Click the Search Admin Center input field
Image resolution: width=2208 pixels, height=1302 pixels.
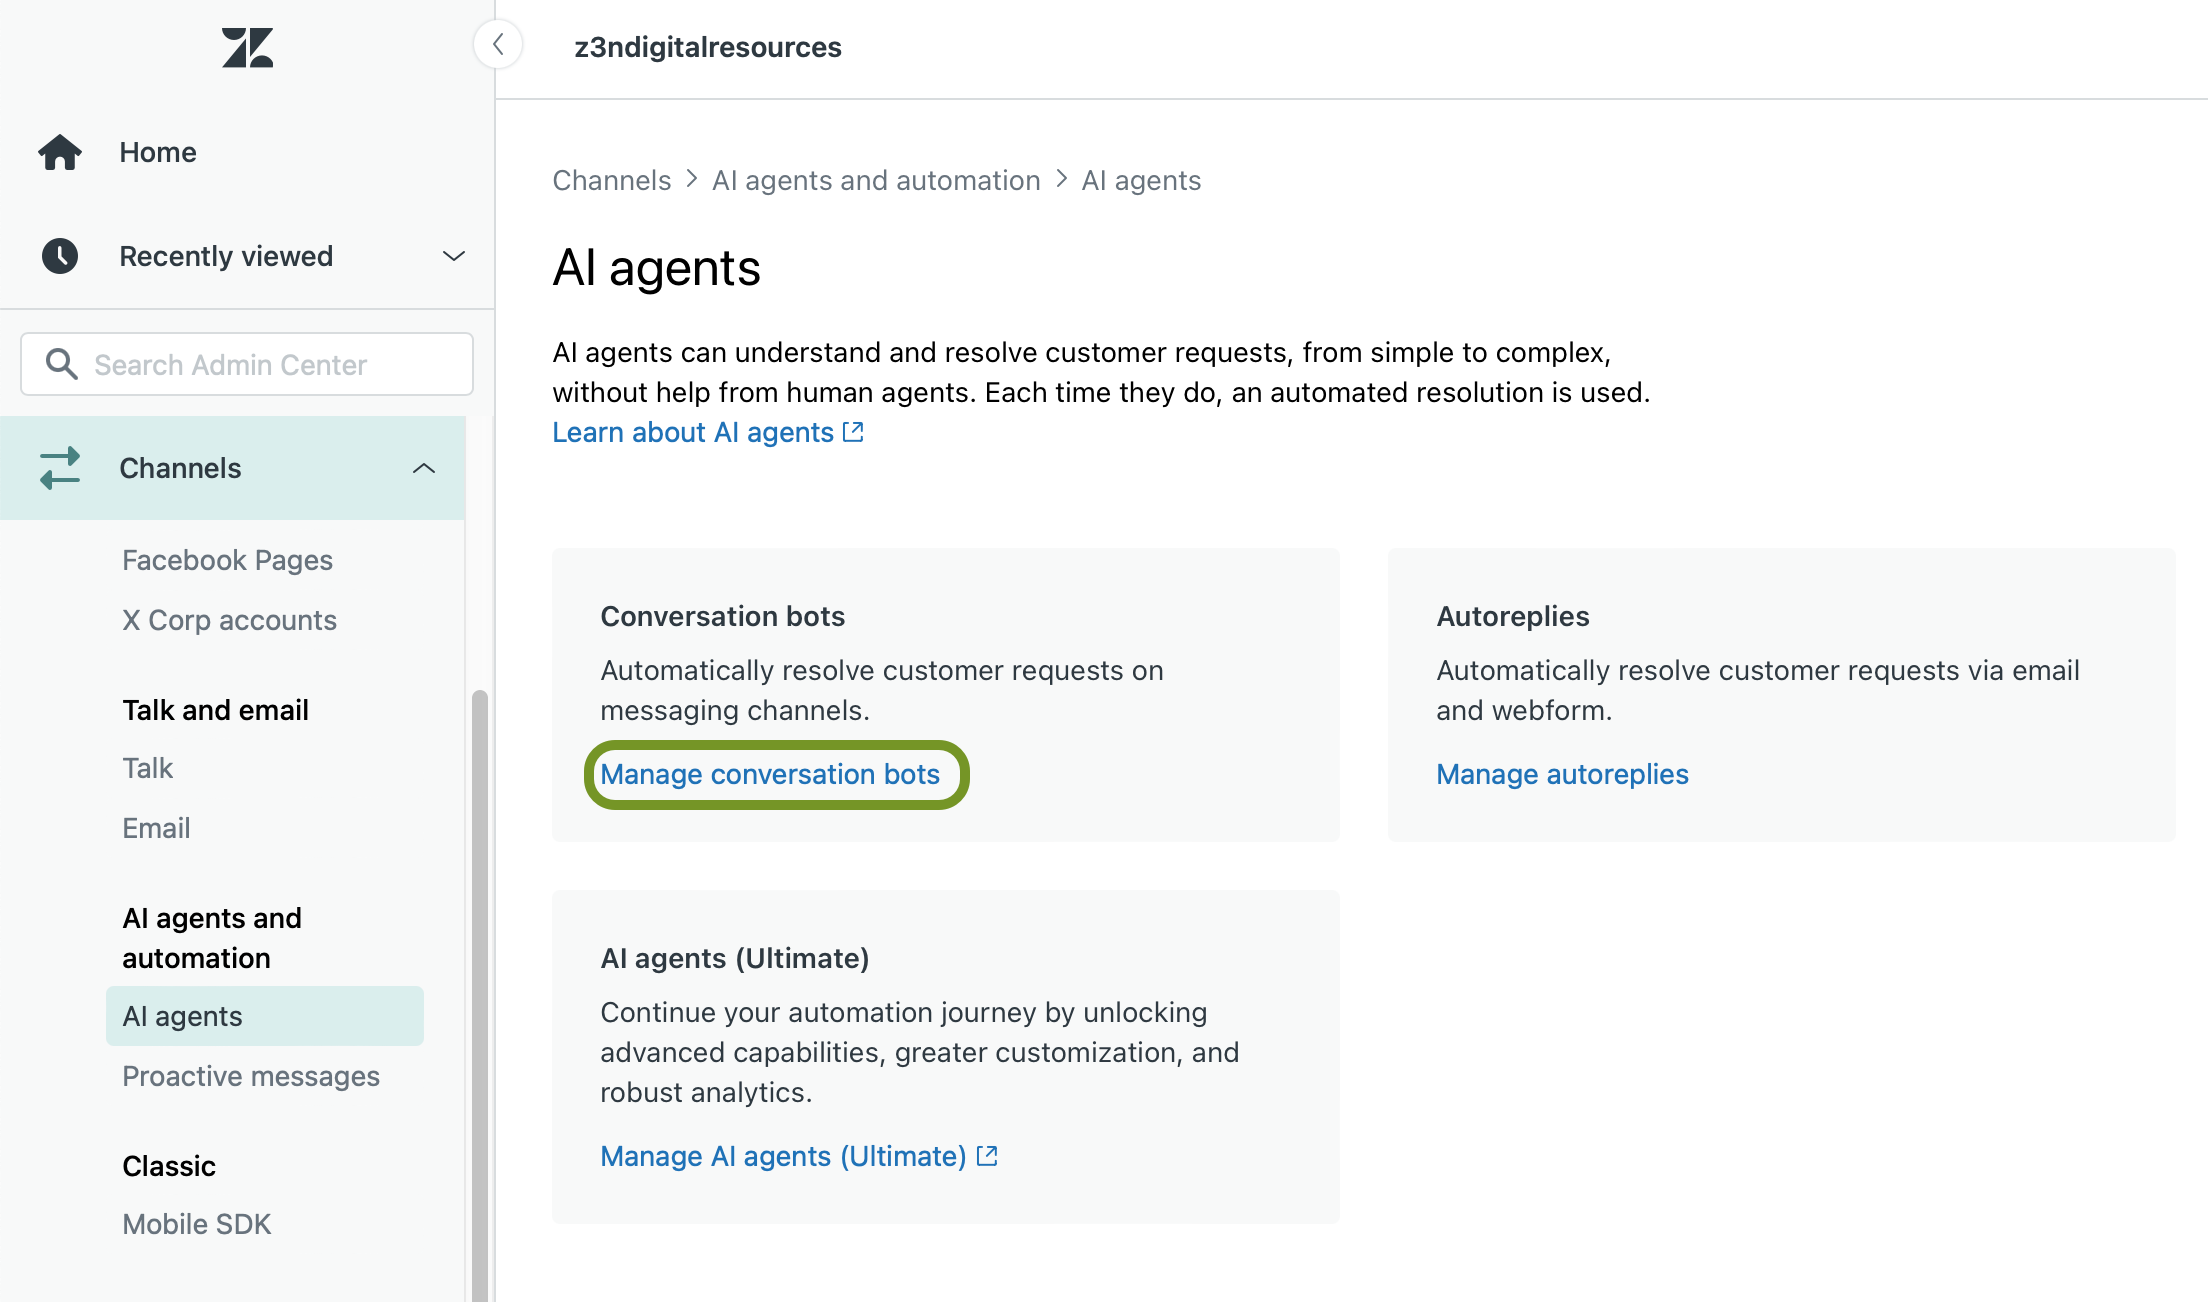point(246,363)
